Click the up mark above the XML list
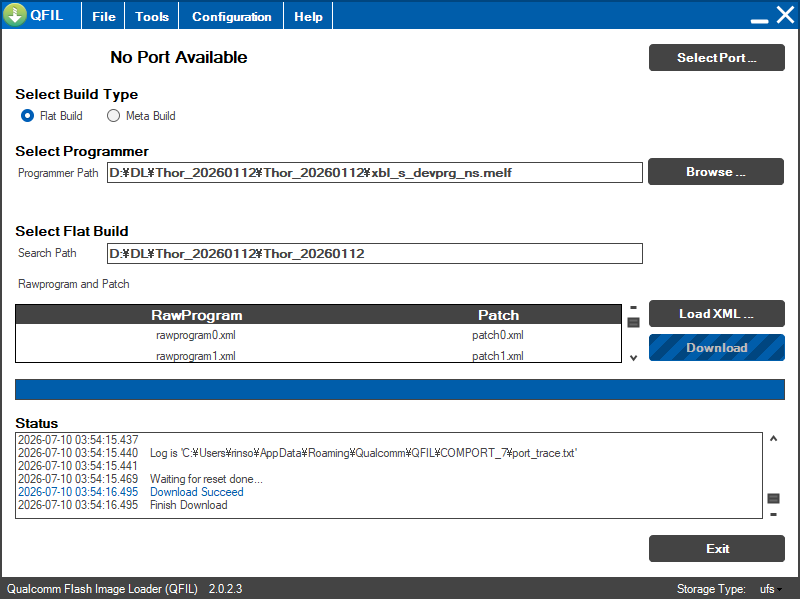This screenshot has width=800, height=599. click(x=633, y=308)
